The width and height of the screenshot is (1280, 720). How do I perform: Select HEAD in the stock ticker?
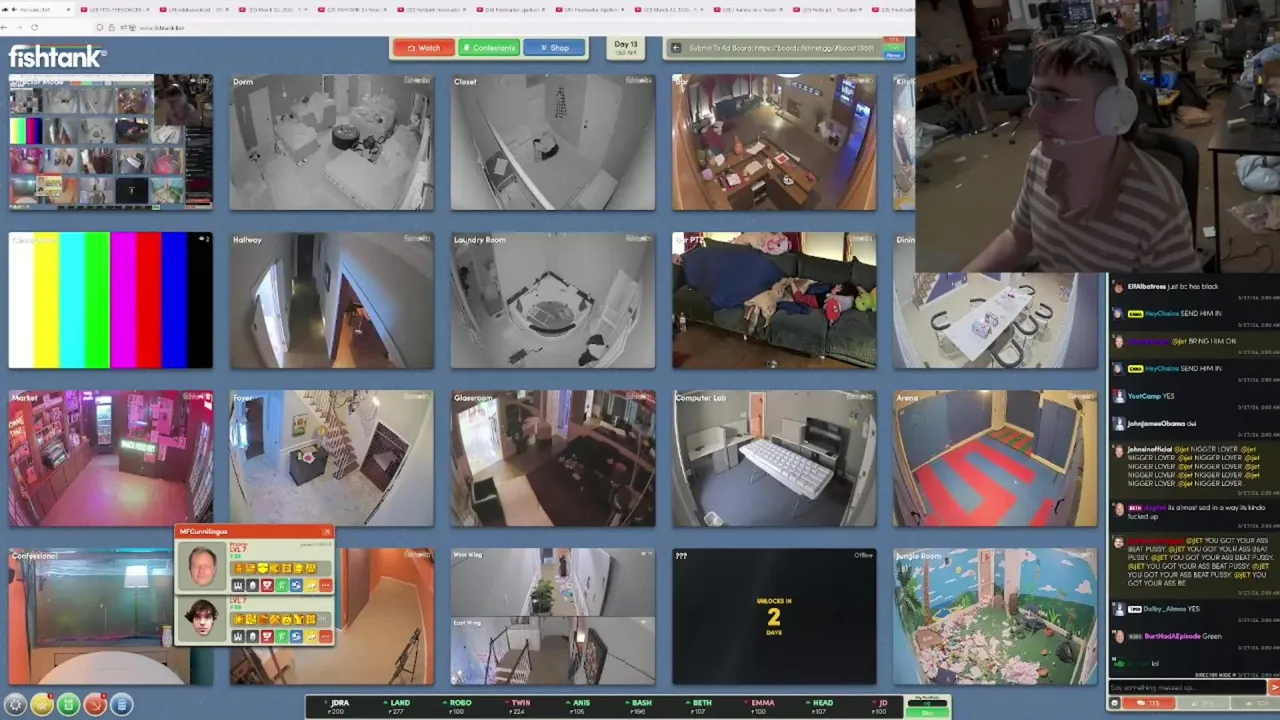pyautogui.click(x=820, y=706)
